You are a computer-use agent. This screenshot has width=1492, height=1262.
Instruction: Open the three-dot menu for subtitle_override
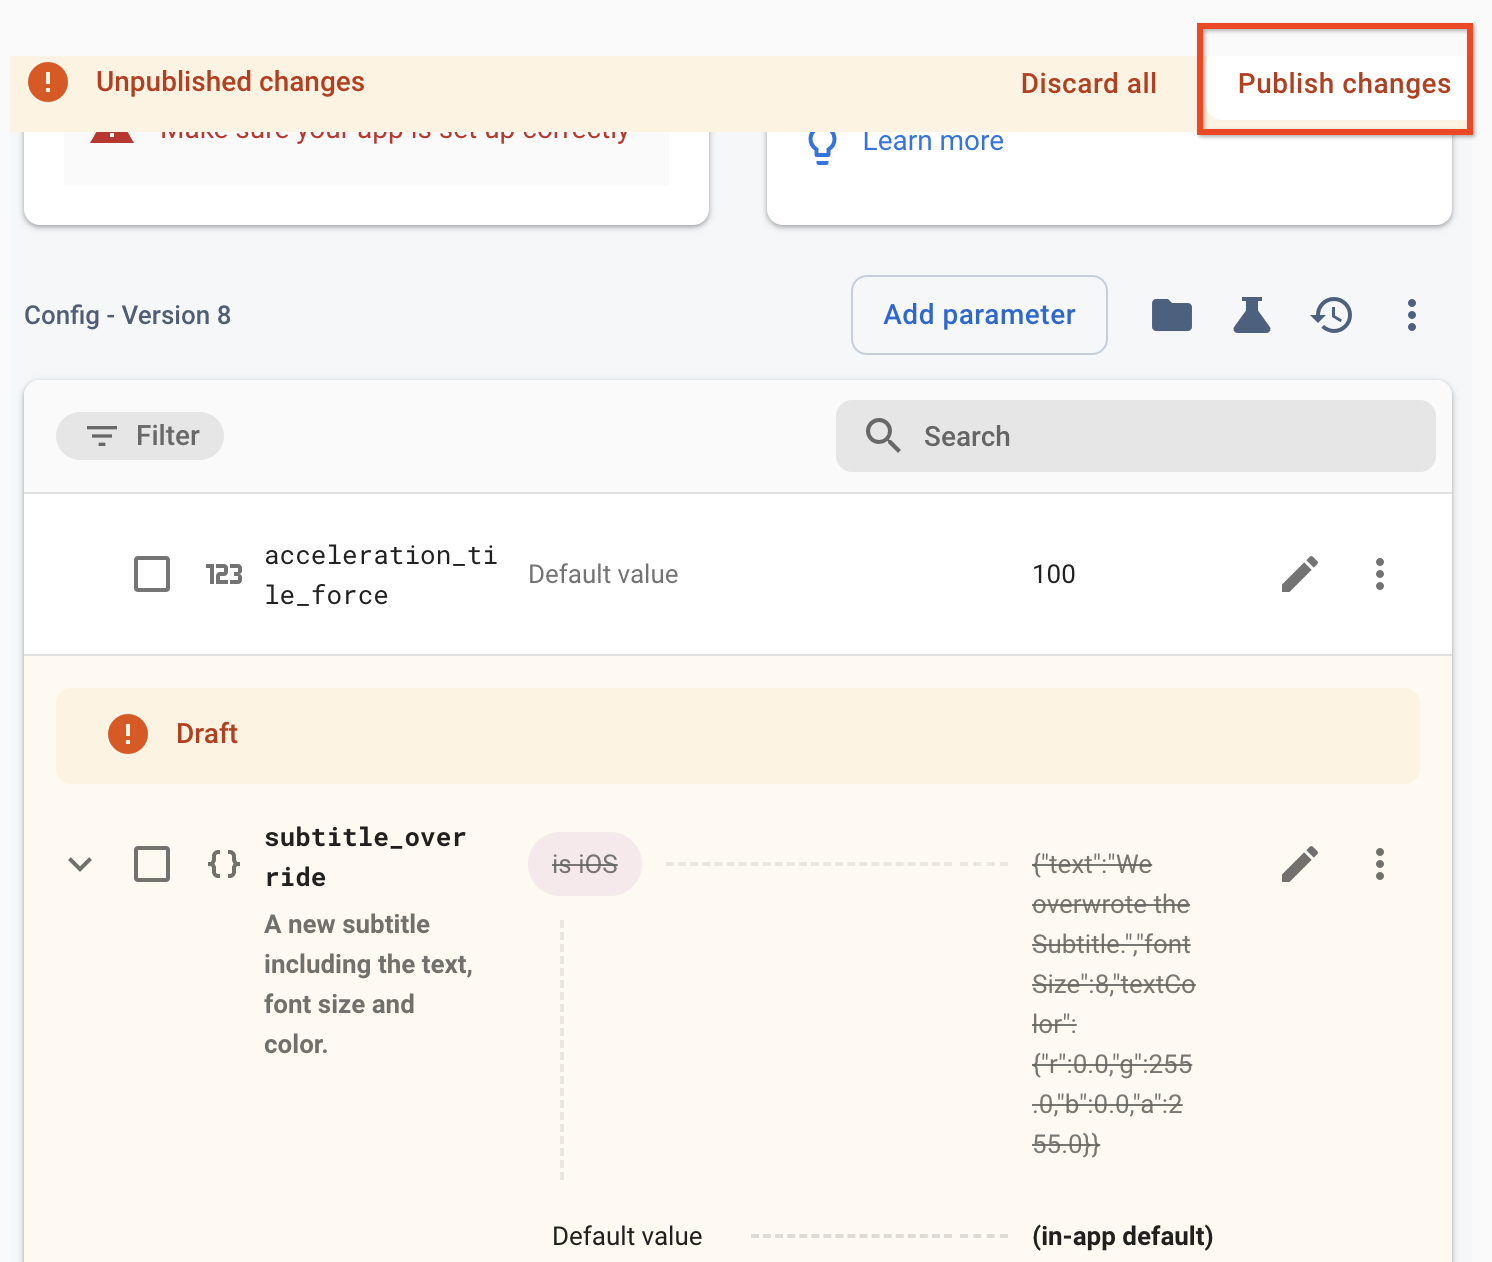coord(1379,863)
